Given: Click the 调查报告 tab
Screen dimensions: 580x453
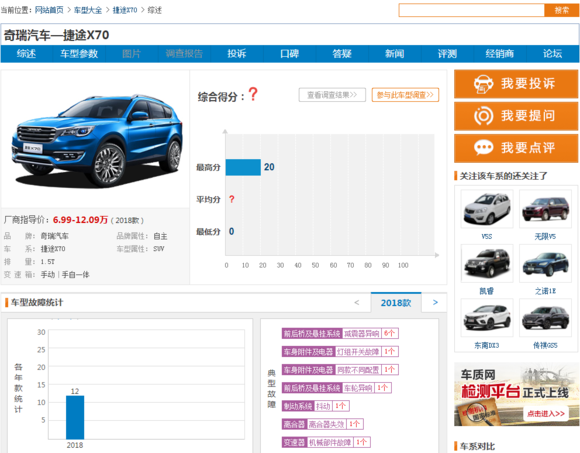Looking at the screenshot, I should (x=184, y=54).
